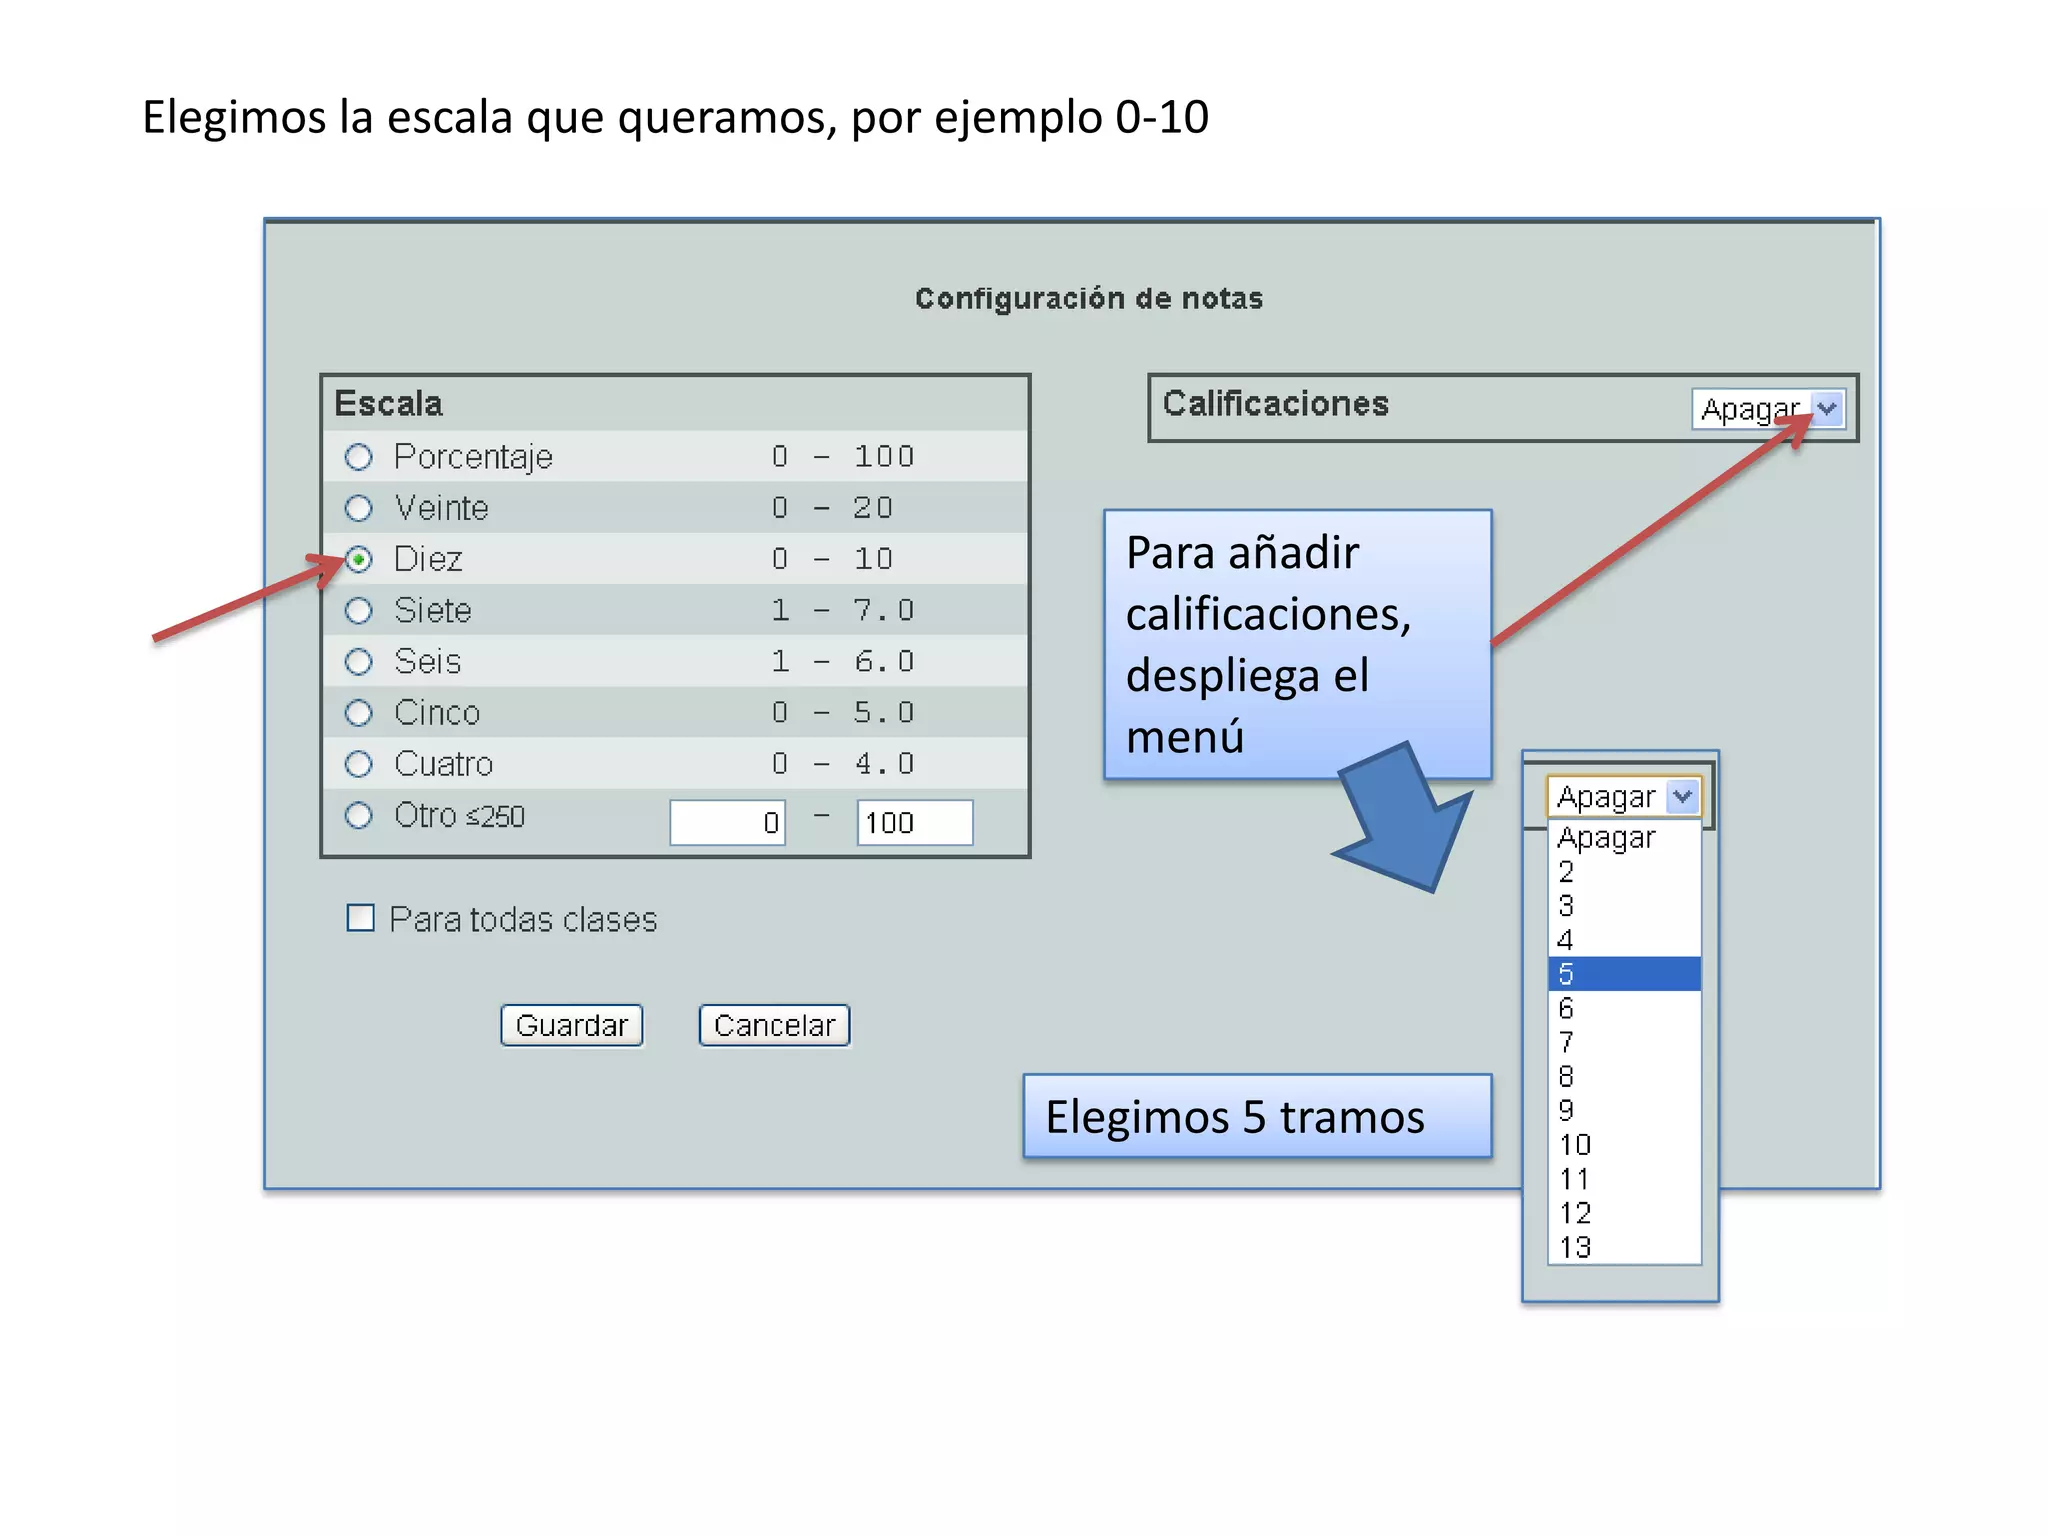This screenshot has height=1536, width=2048.
Task: Click the Otro minimum value field
Action: [x=727, y=822]
